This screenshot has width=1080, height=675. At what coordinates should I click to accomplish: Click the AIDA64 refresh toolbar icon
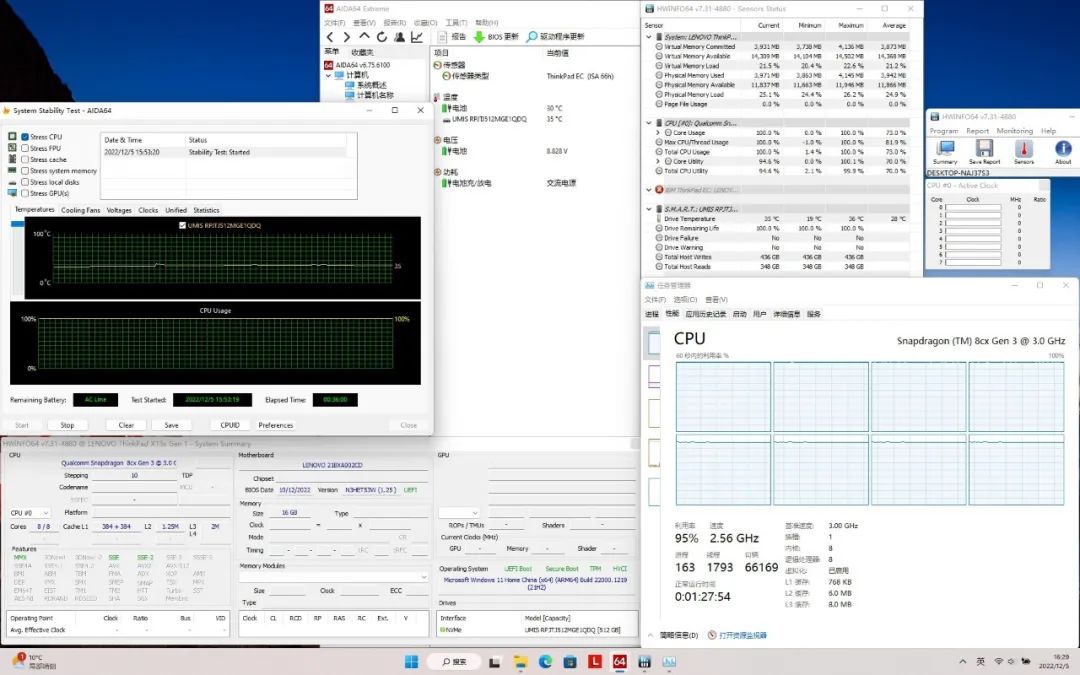coord(382,37)
